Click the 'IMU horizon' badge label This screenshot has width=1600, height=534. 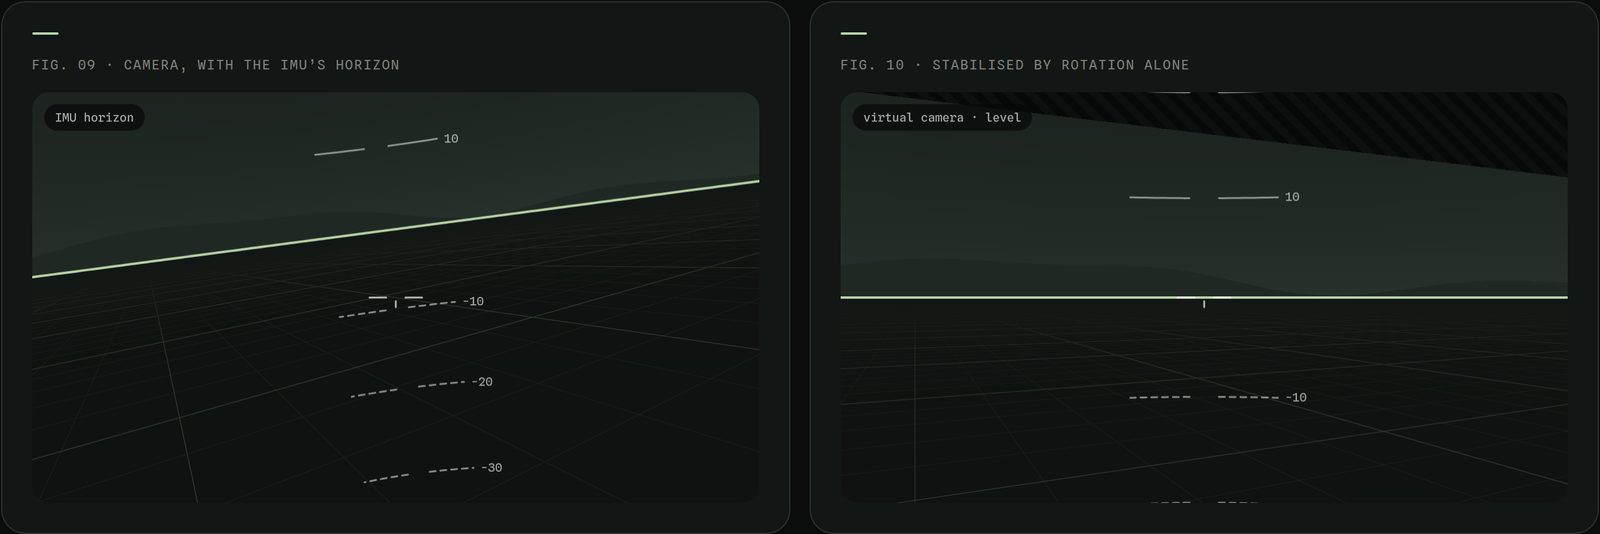click(94, 118)
